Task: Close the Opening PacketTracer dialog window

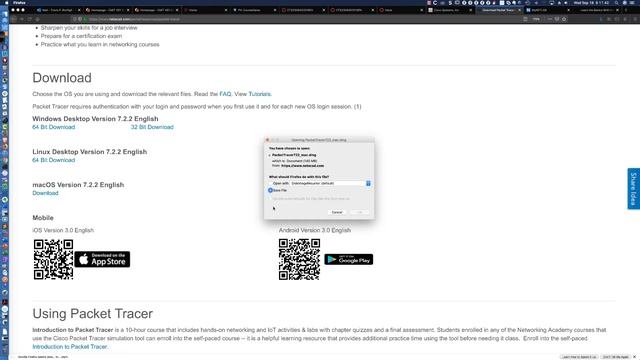Action: click(268, 140)
